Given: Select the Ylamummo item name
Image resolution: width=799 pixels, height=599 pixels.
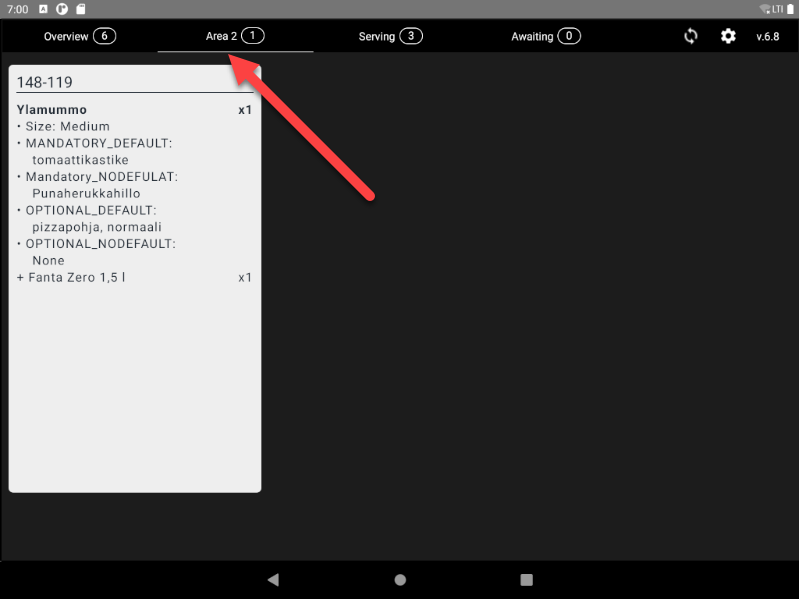Looking at the screenshot, I should tap(52, 109).
